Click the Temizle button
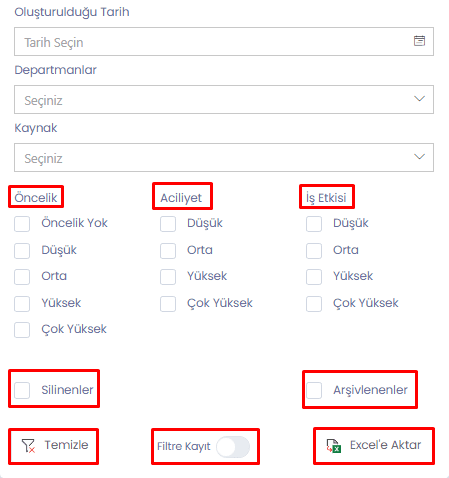This screenshot has width=449, height=478. click(54, 446)
